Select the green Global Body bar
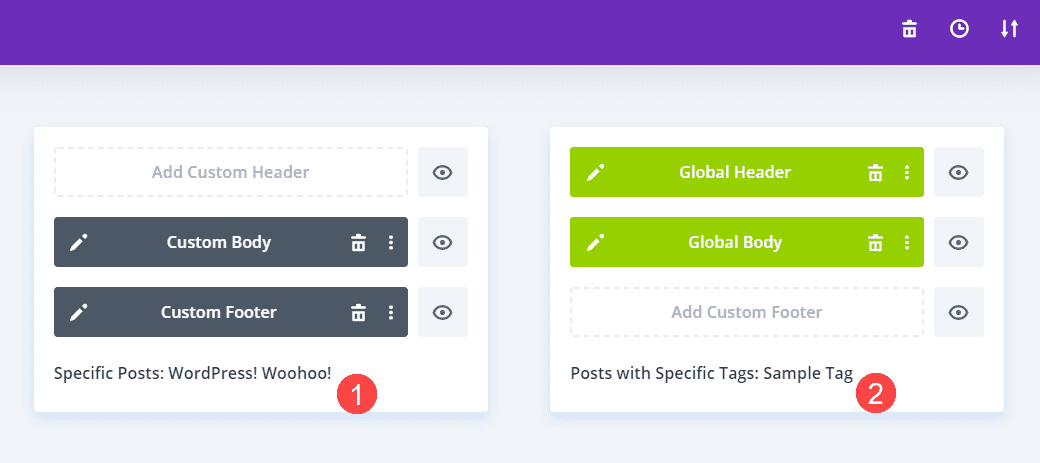 pyautogui.click(x=735, y=242)
